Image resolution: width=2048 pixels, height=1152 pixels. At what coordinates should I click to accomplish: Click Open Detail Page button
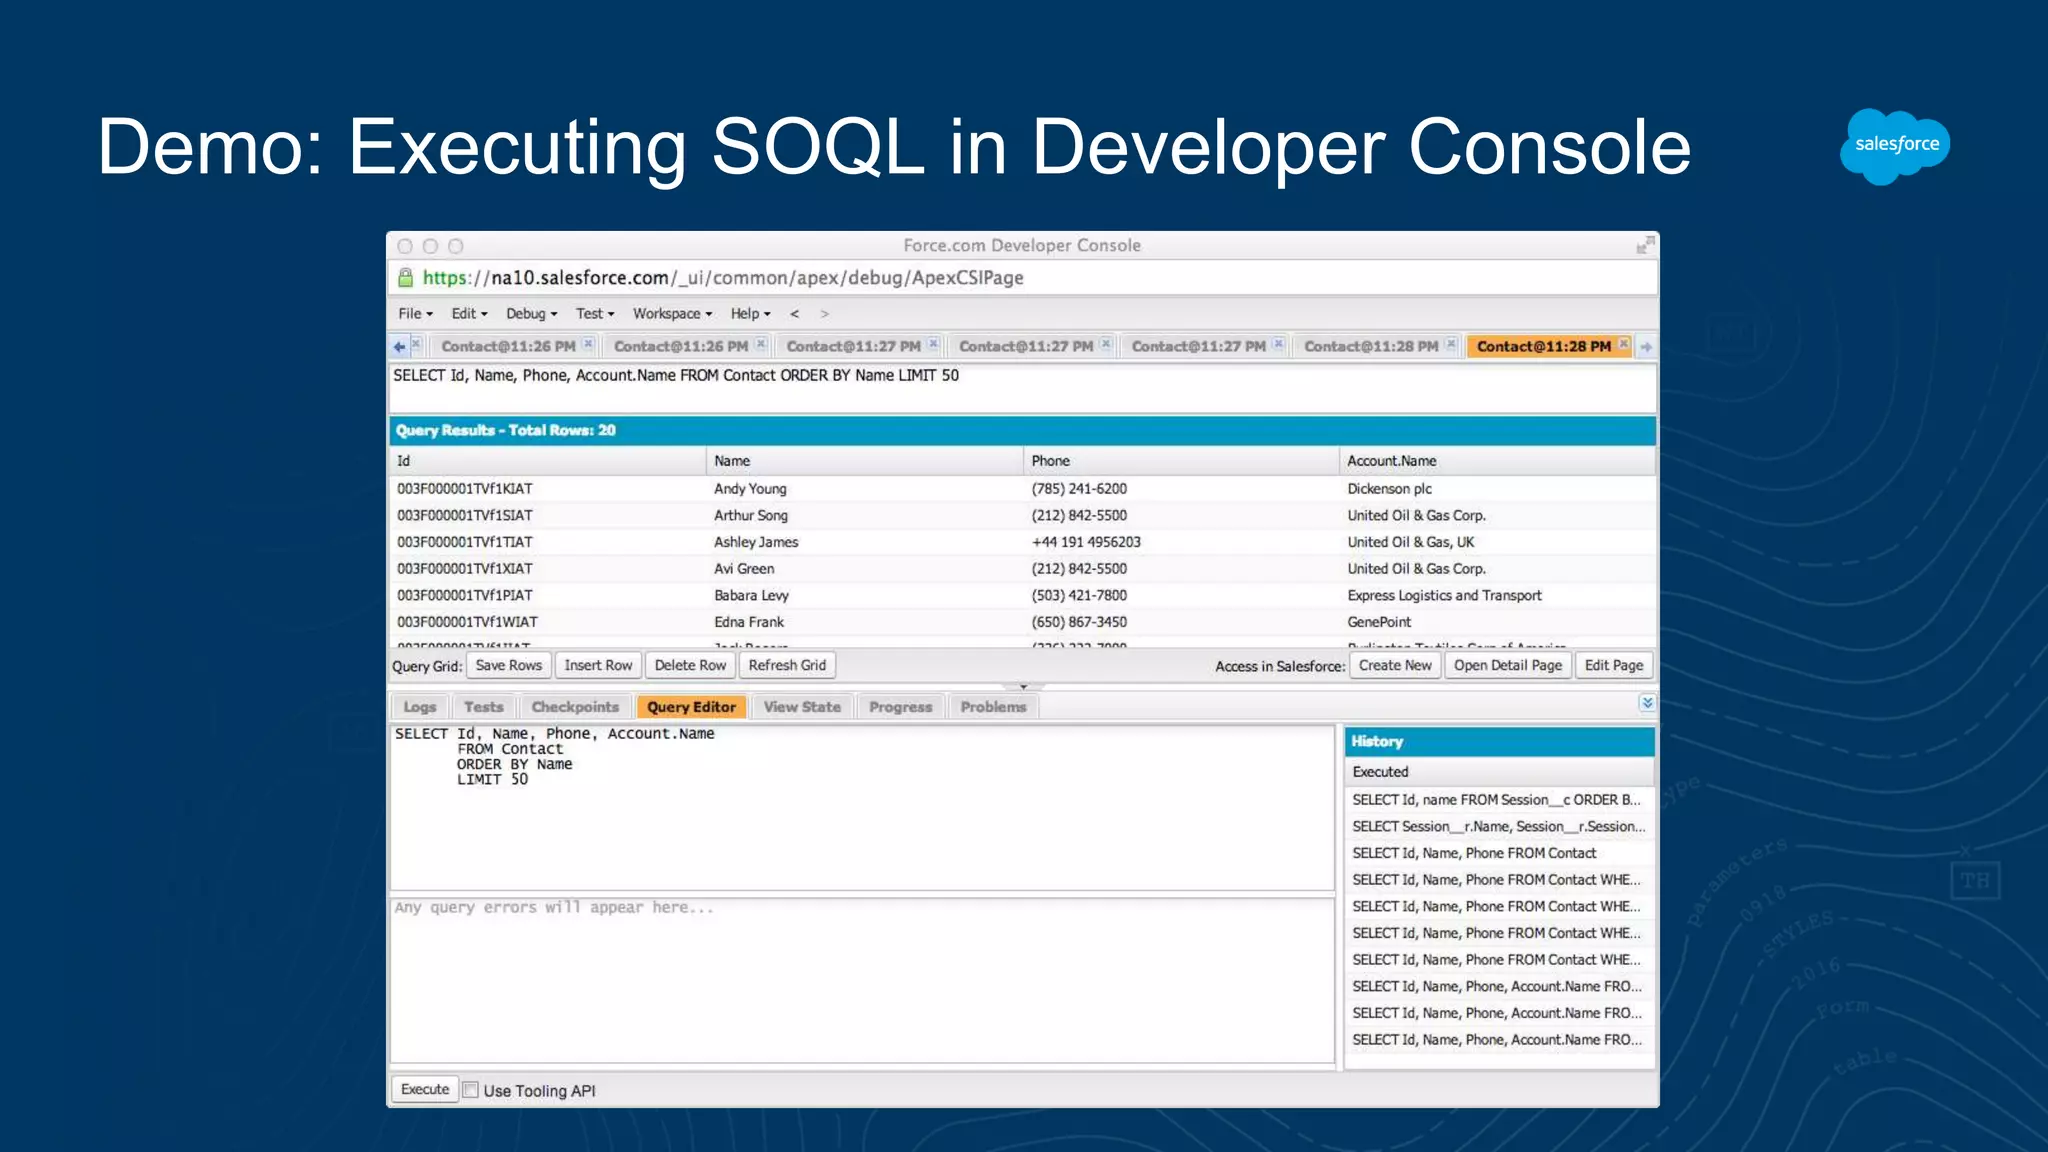point(1507,666)
